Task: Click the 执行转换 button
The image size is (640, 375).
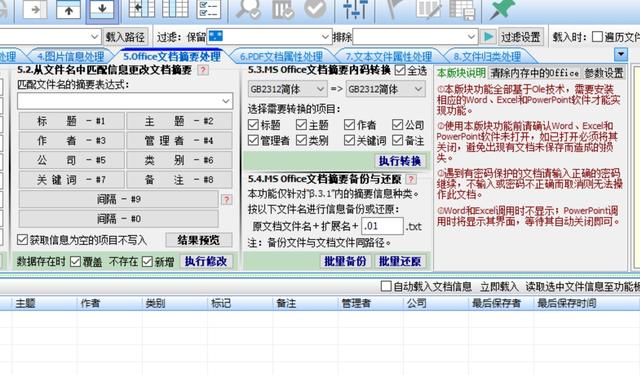Action: tap(400, 161)
